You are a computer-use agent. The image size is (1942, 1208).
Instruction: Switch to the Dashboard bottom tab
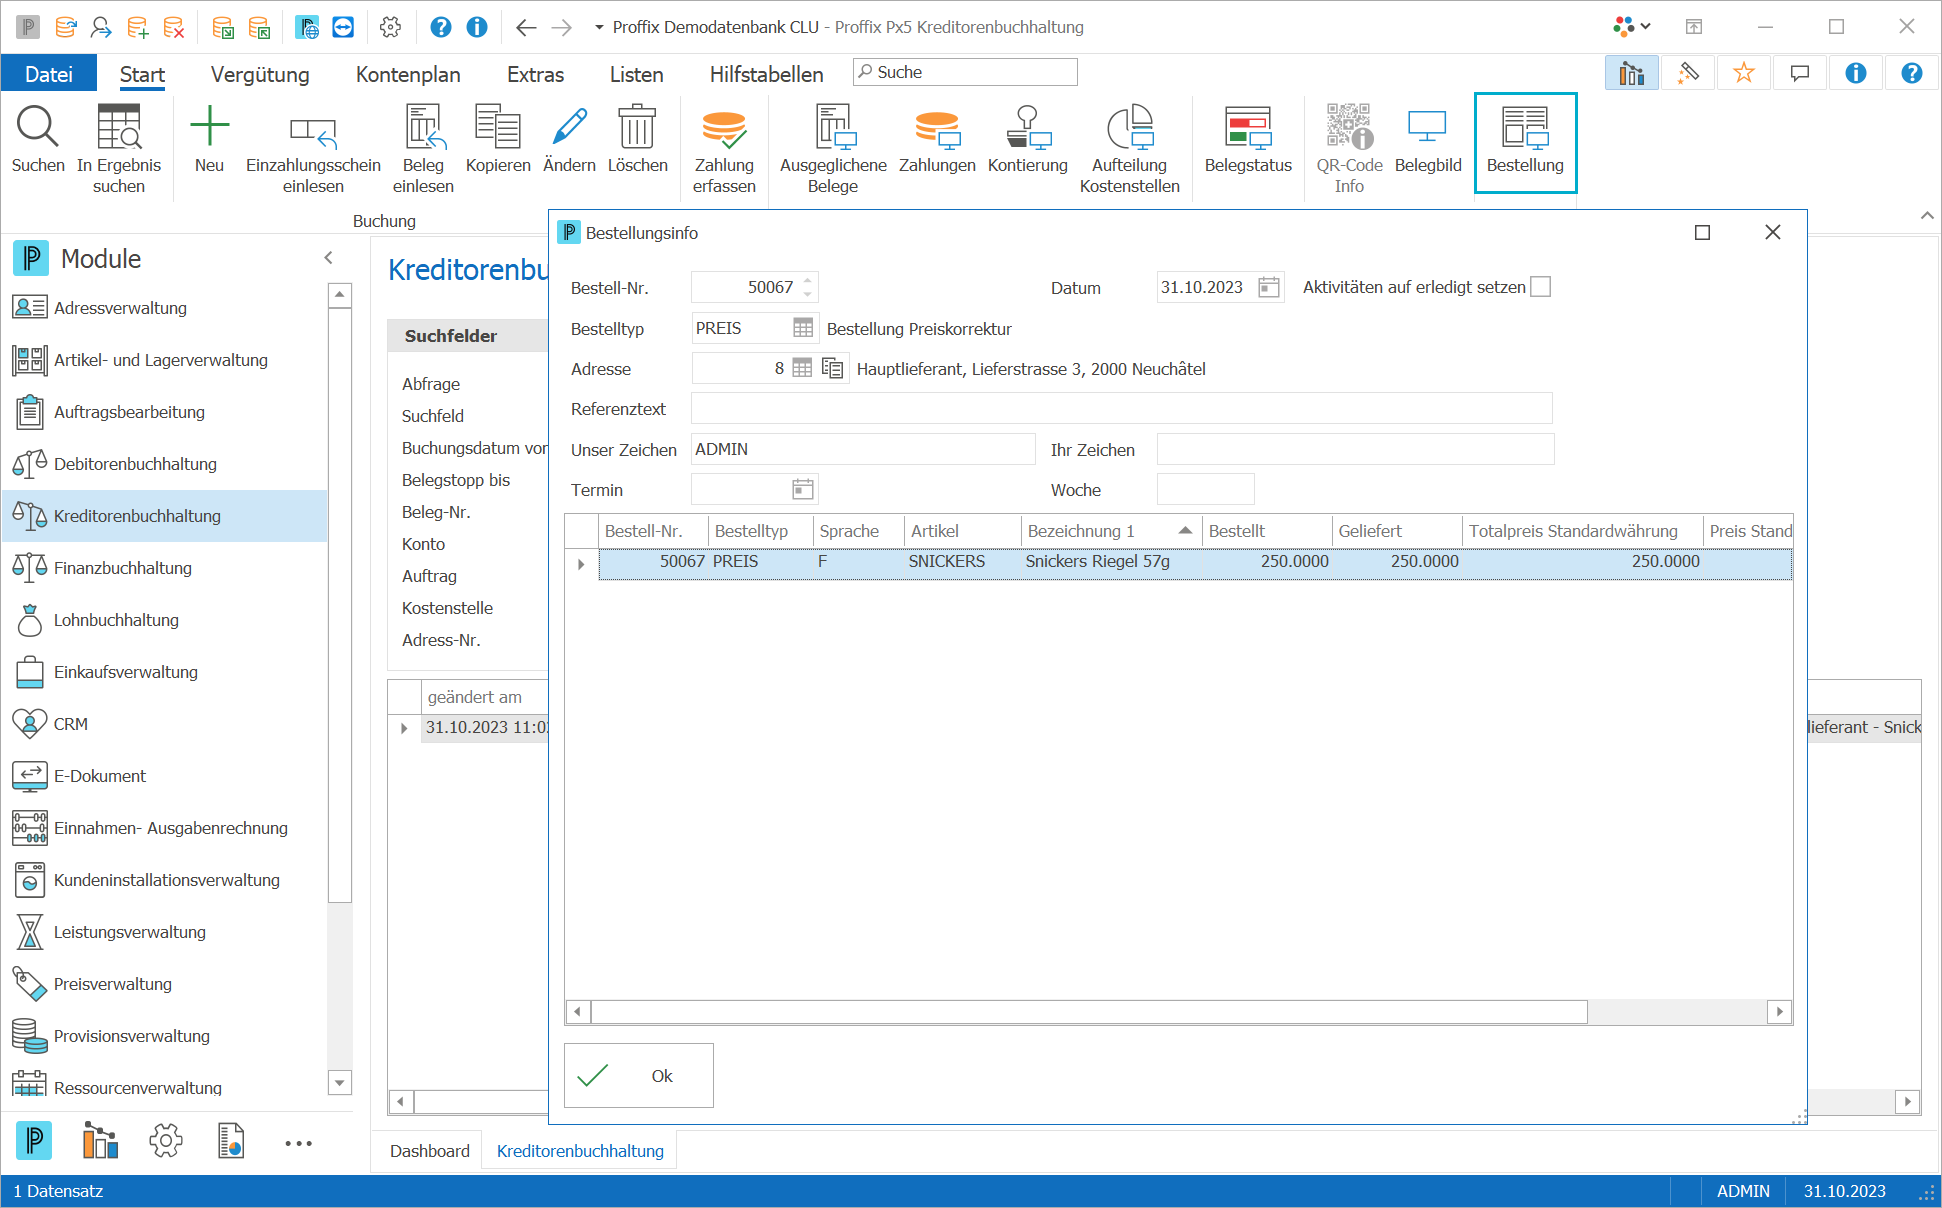[429, 1150]
